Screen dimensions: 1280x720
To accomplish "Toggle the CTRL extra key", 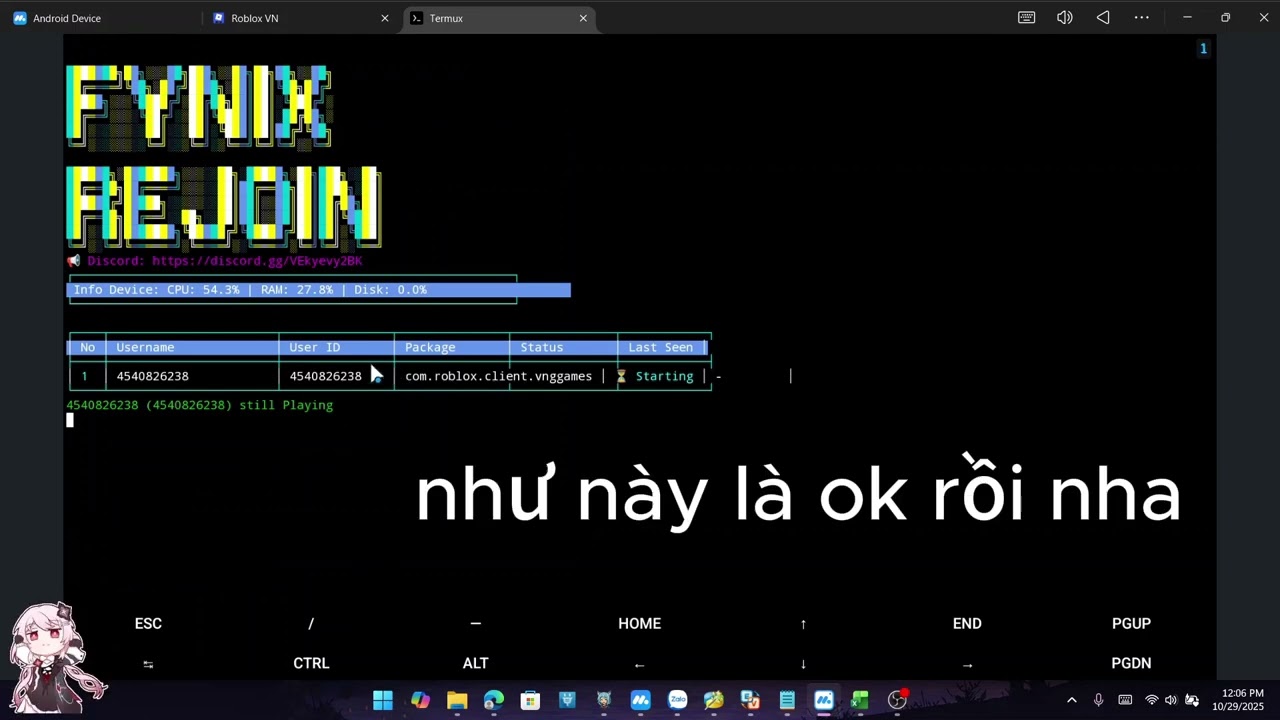I will click(311, 663).
